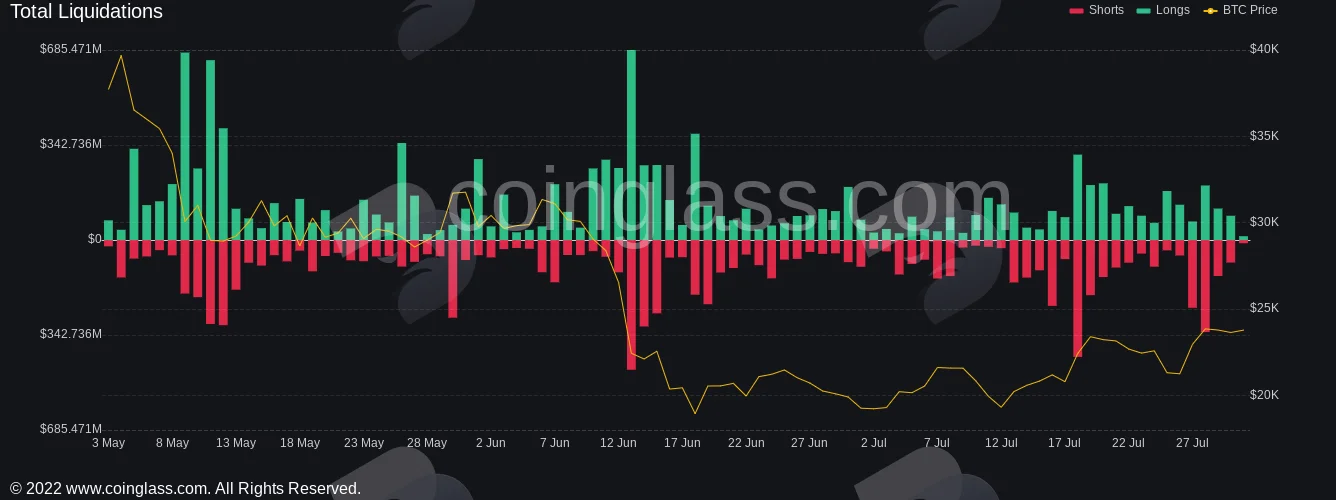1336x500 pixels.
Task: Select the 17 Jul date label
Action: point(1064,442)
